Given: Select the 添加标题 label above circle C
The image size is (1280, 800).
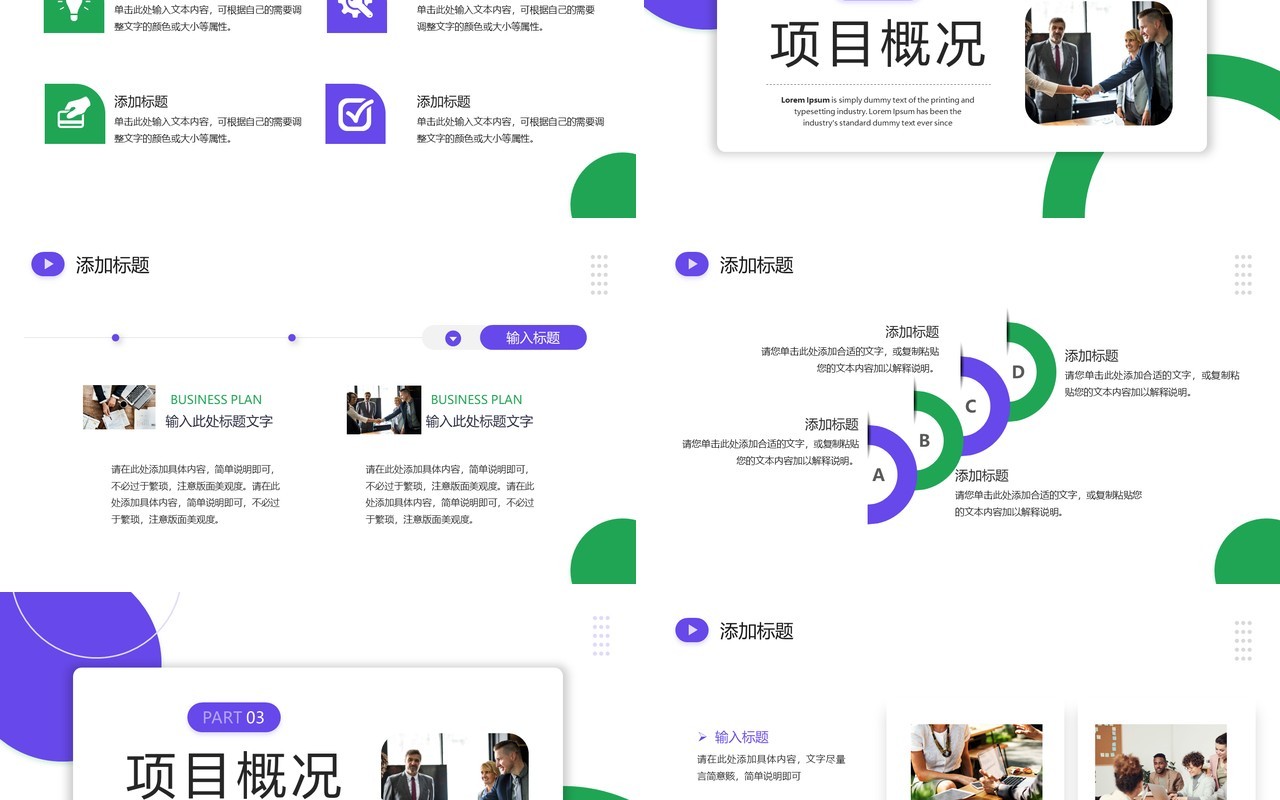Looking at the screenshot, I should [912, 332].
